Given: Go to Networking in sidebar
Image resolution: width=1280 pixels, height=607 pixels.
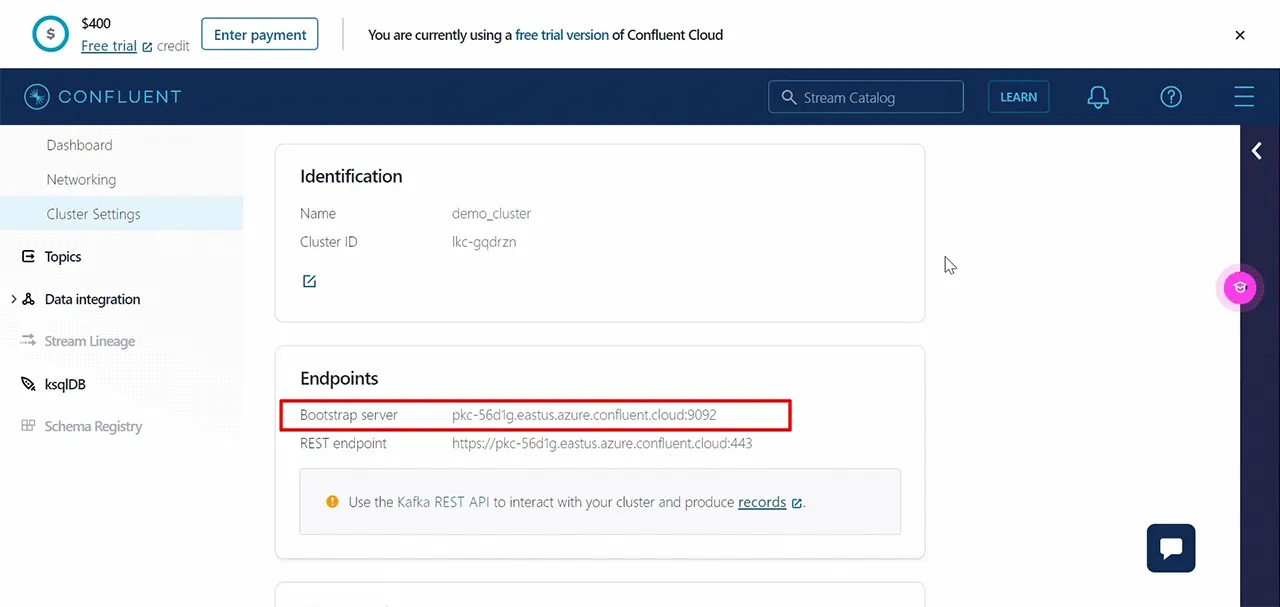Looking at the screenshot, I should coord(81,180).
